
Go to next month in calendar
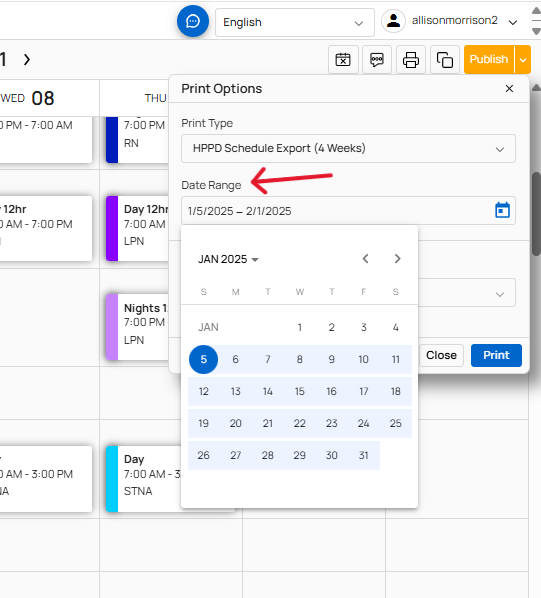point(397,259)
